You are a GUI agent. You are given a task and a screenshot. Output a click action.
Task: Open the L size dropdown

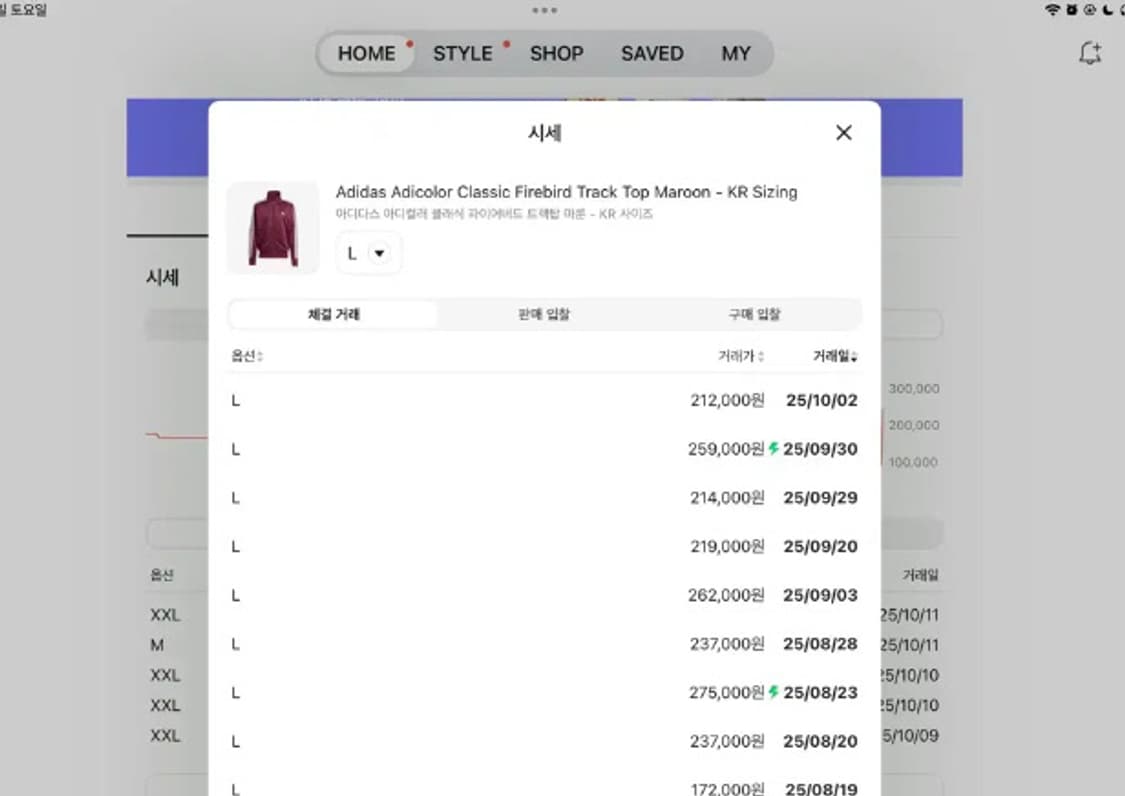pyautogui.click(x=368, y=253)
